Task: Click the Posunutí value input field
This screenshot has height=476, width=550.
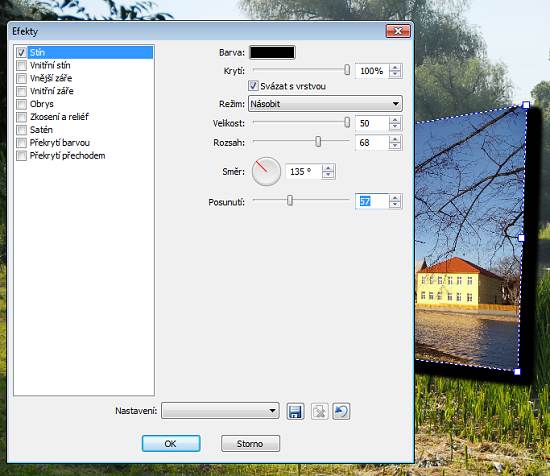Action: pos(372,201)
